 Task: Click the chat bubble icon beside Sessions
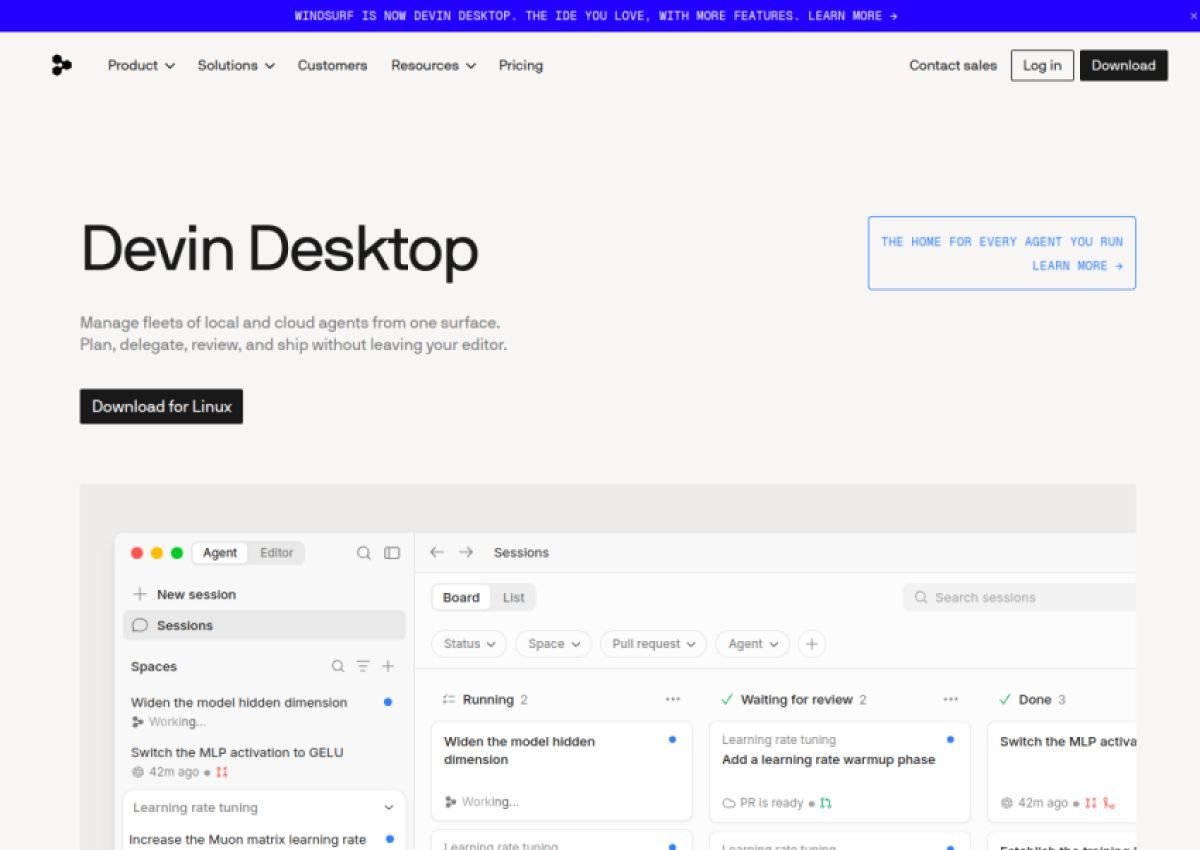coord(140,625)
